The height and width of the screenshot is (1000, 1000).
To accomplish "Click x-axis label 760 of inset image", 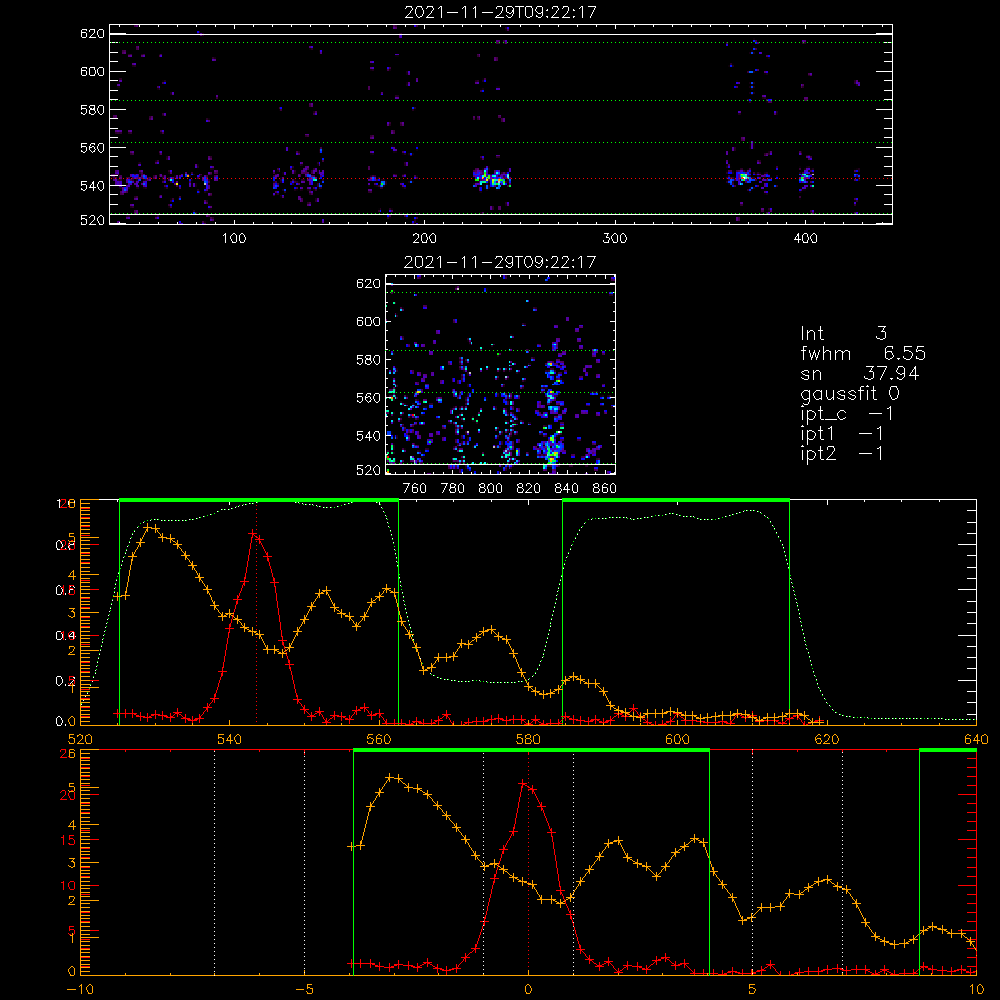I will point(415,489).
